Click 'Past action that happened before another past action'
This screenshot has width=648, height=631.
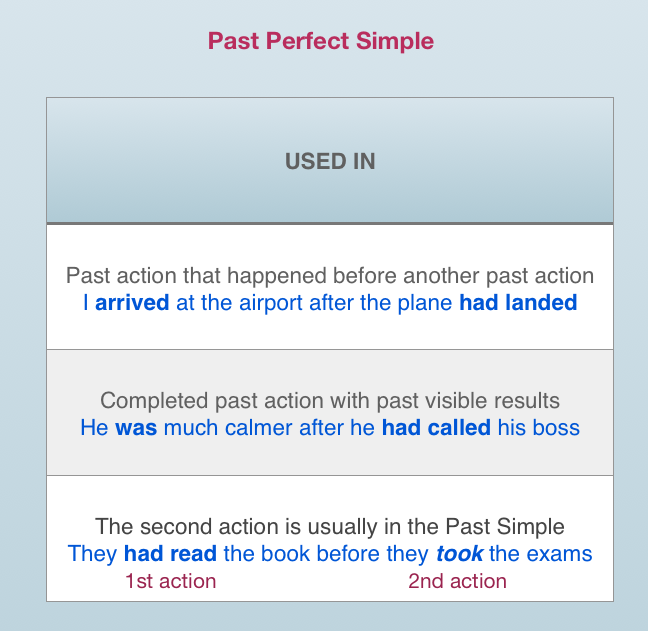pos(330,276)
